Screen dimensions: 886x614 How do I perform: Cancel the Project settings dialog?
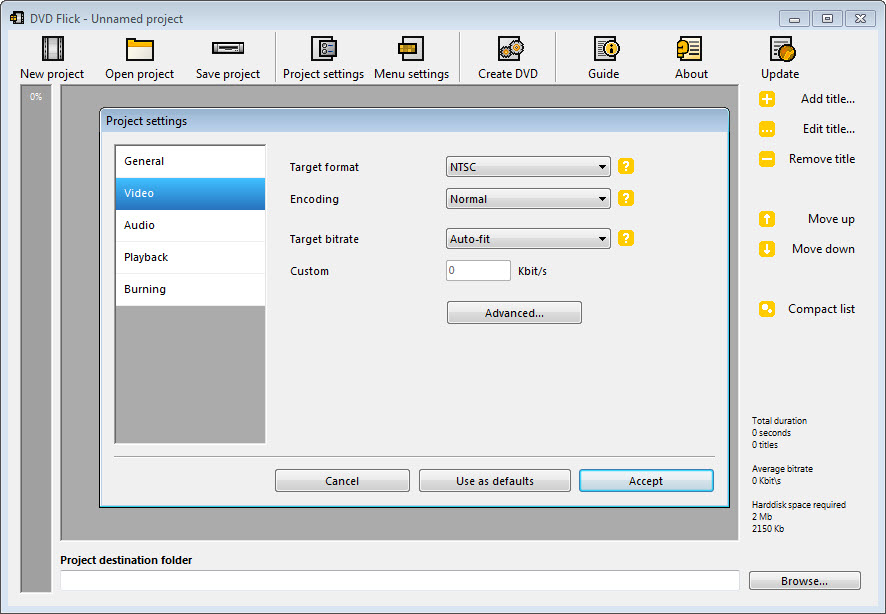click(342, 481)
